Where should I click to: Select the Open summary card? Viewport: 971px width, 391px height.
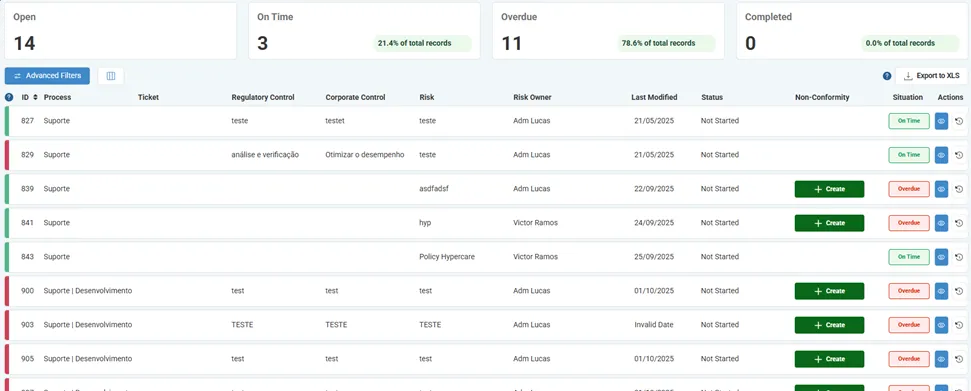121,31
